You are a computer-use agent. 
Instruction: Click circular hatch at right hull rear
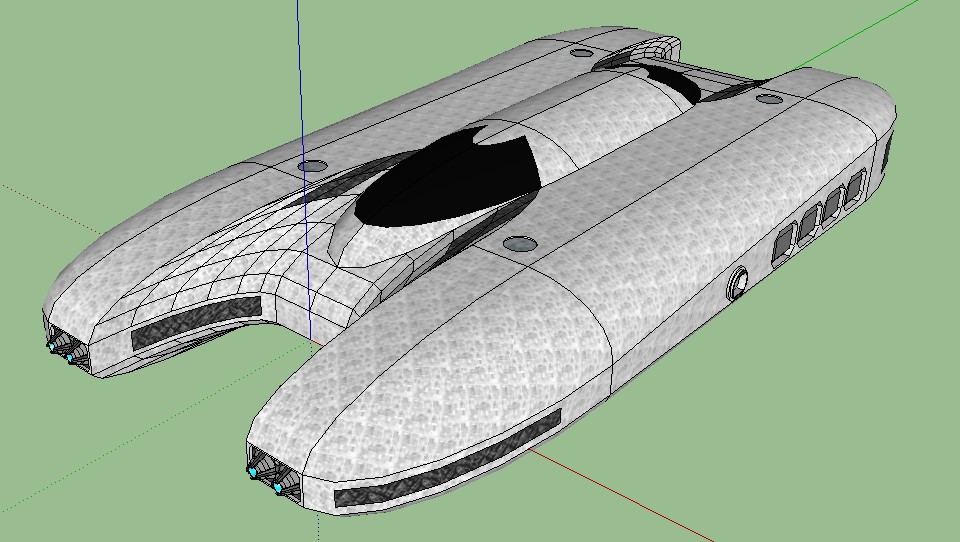tap(768, 98)
